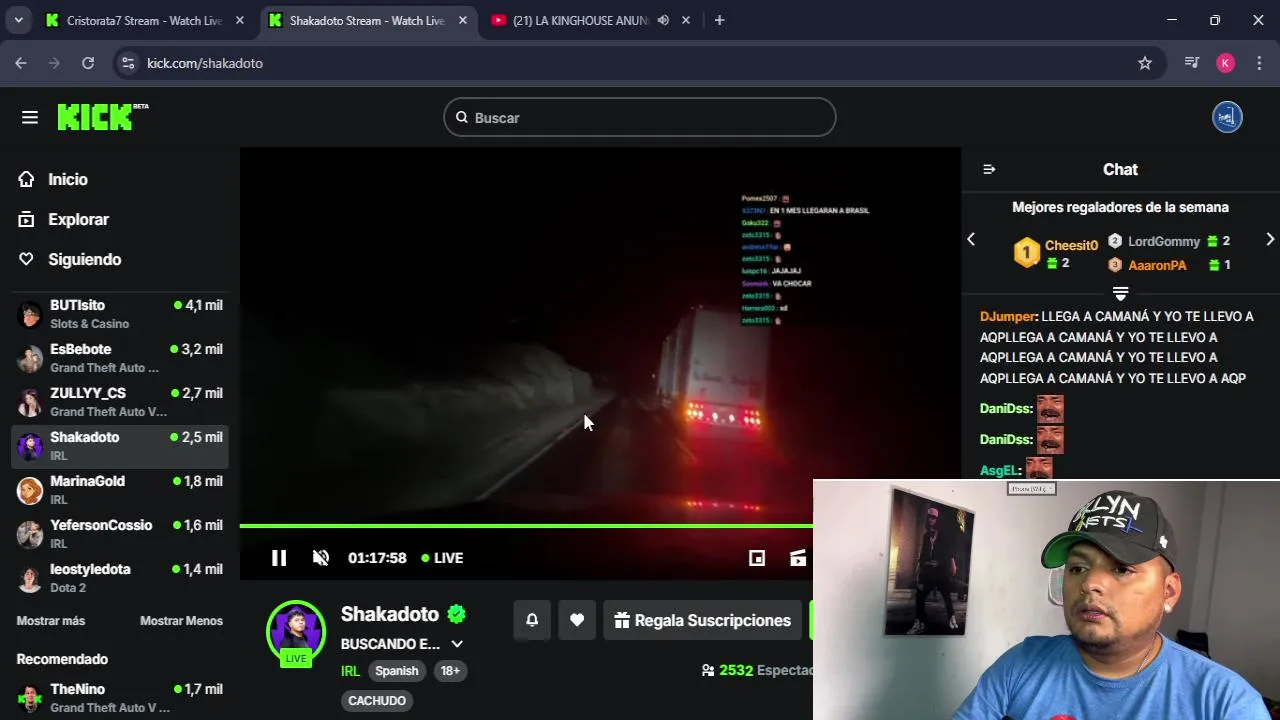
Task: Collapse the chat panel icon
Action: click(x=989, y=169)
